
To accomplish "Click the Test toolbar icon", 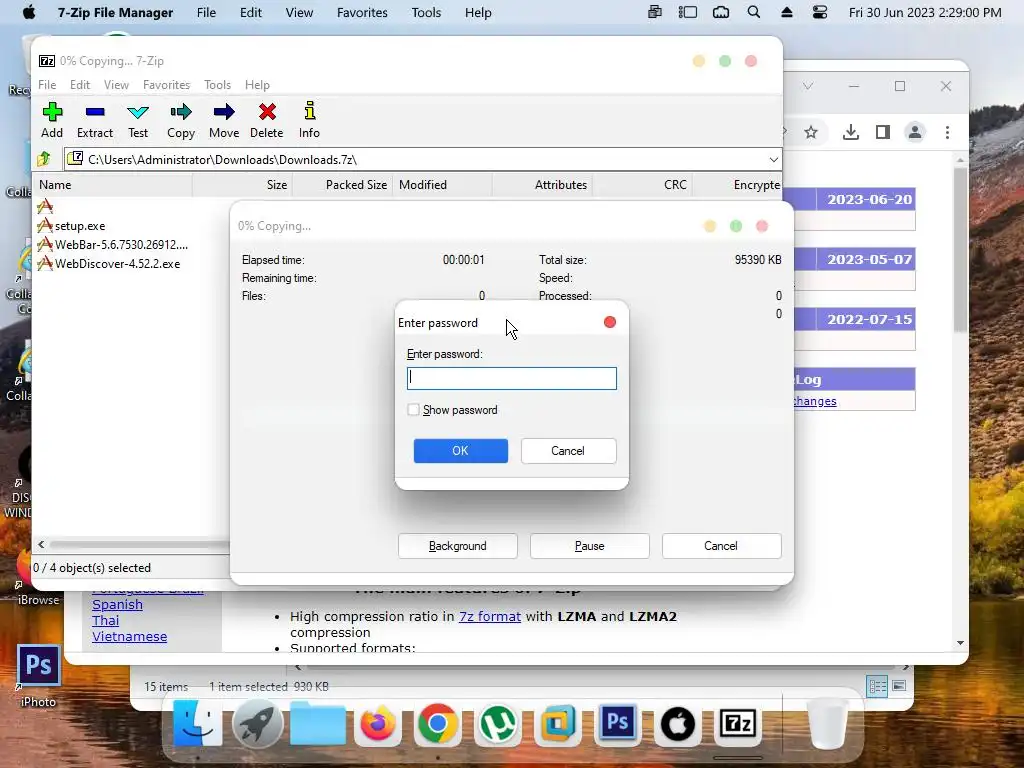I will point(138,120).
